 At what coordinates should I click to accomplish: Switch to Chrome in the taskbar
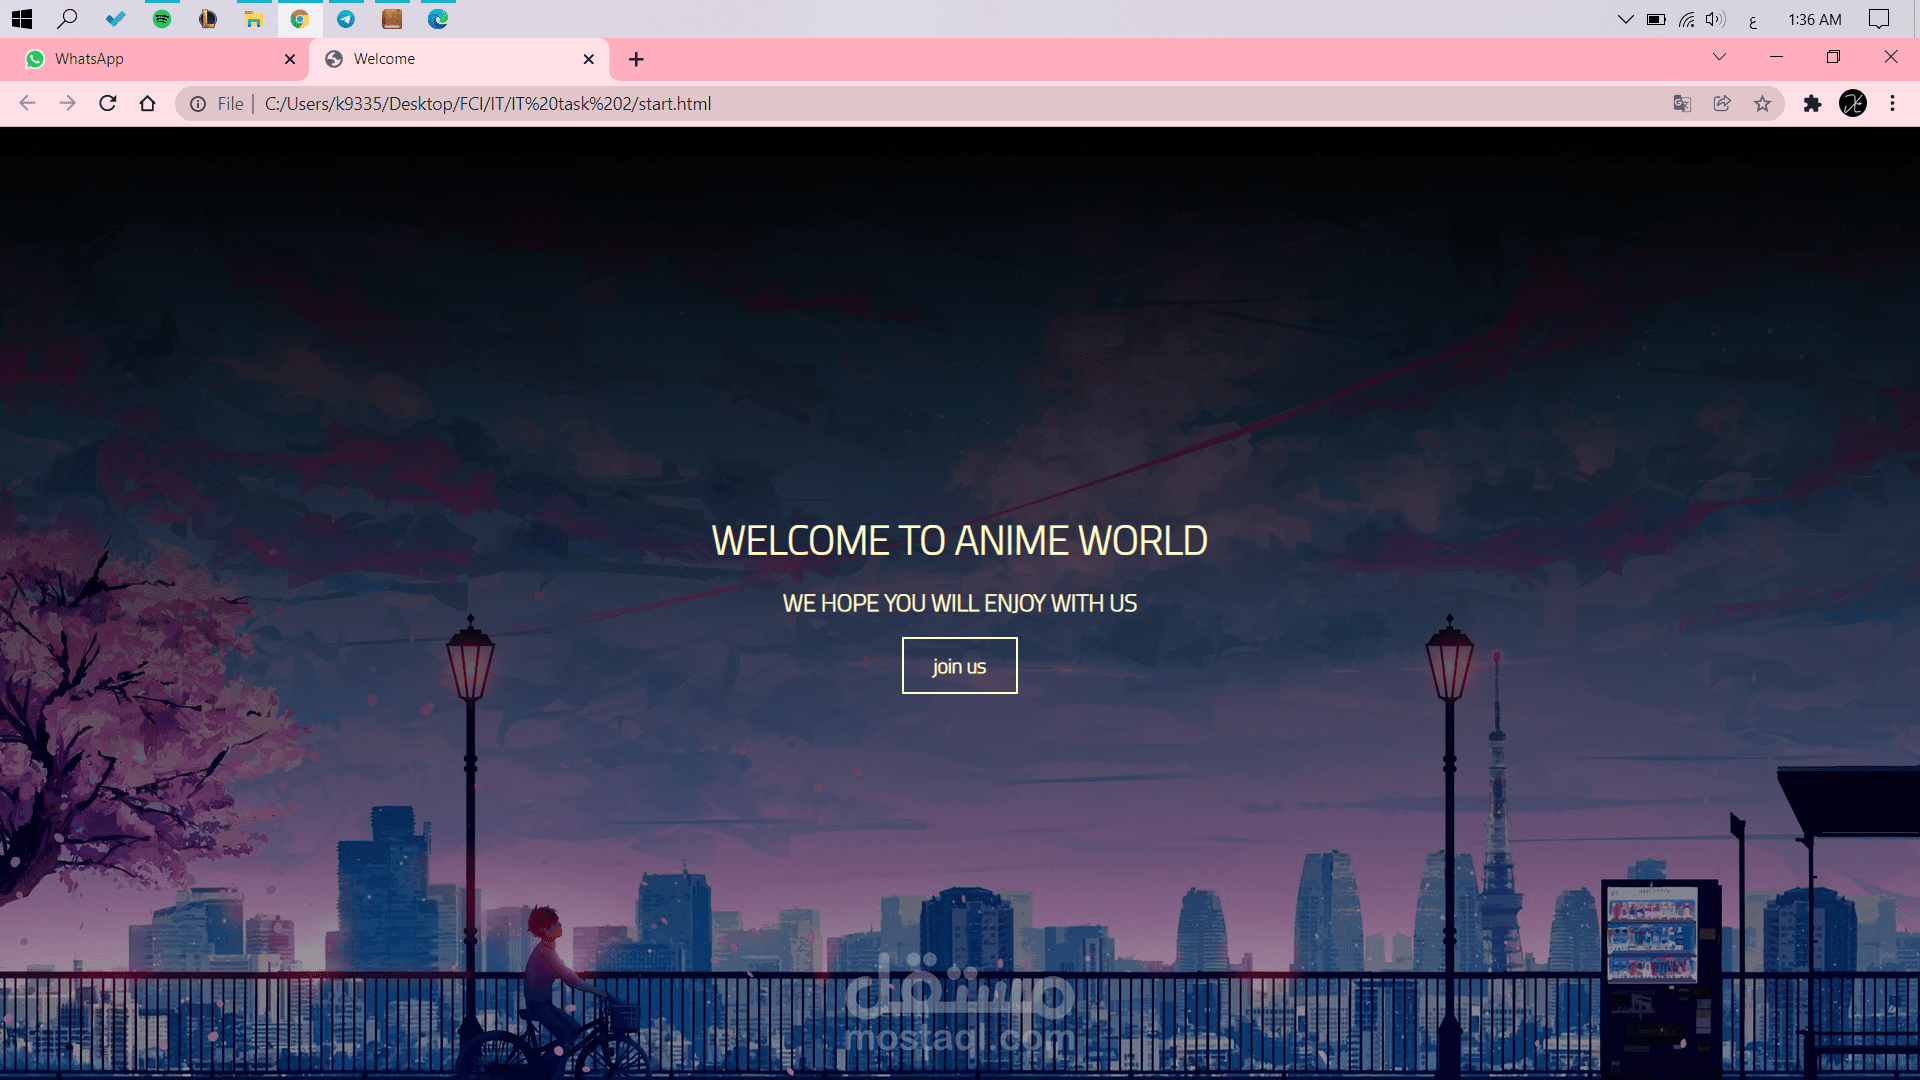click(x=299, y=19)
